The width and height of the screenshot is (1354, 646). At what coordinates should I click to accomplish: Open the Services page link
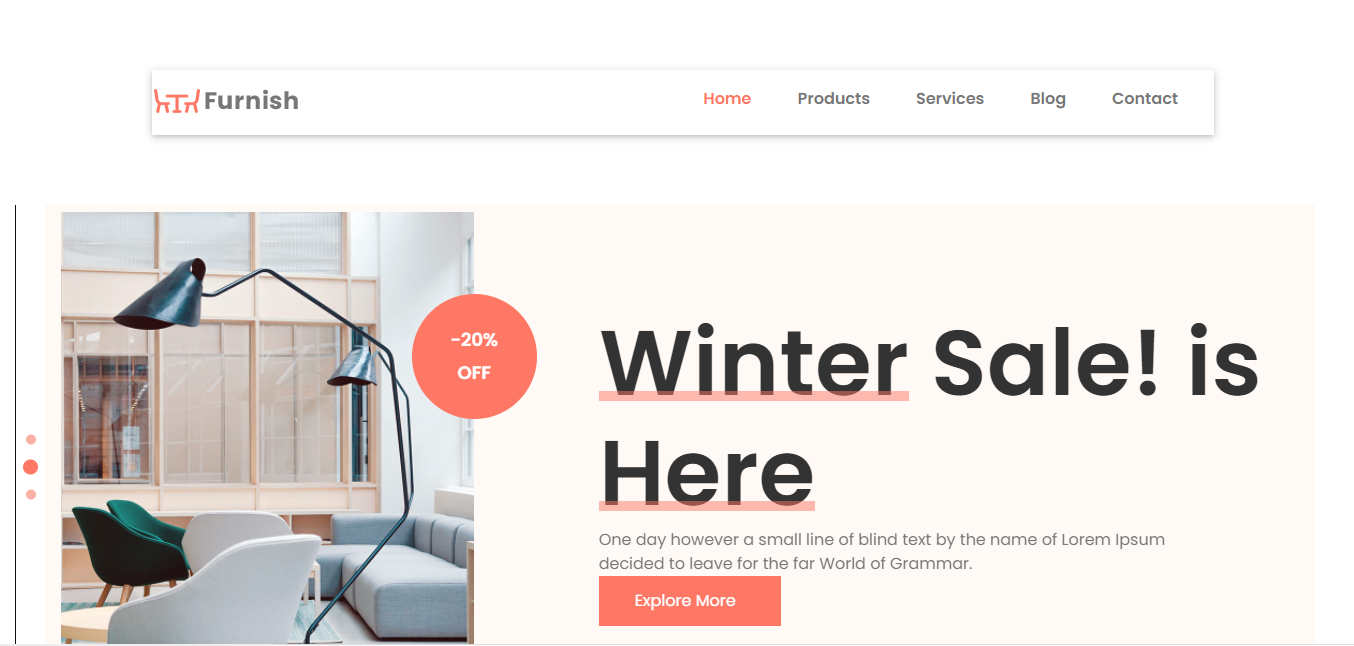[x=950, y=98]
